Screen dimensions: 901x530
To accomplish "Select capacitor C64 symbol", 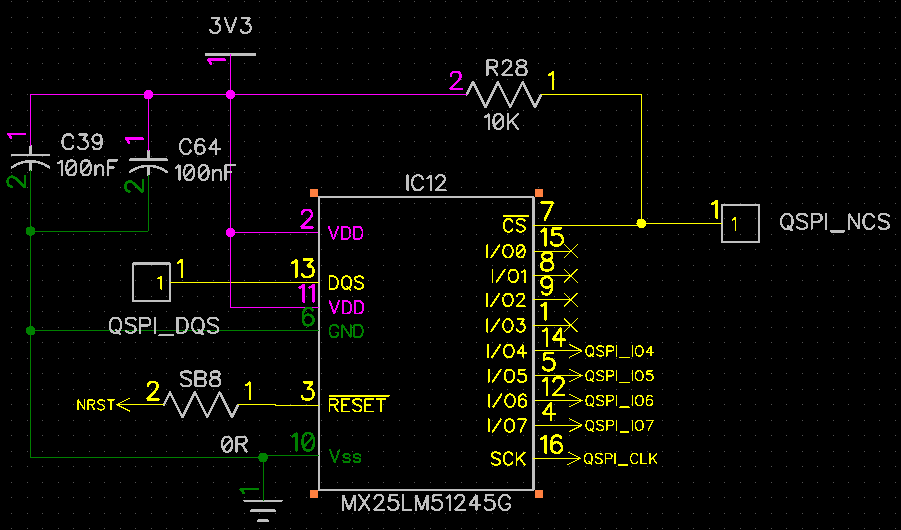I will click(x=148, y=163).
